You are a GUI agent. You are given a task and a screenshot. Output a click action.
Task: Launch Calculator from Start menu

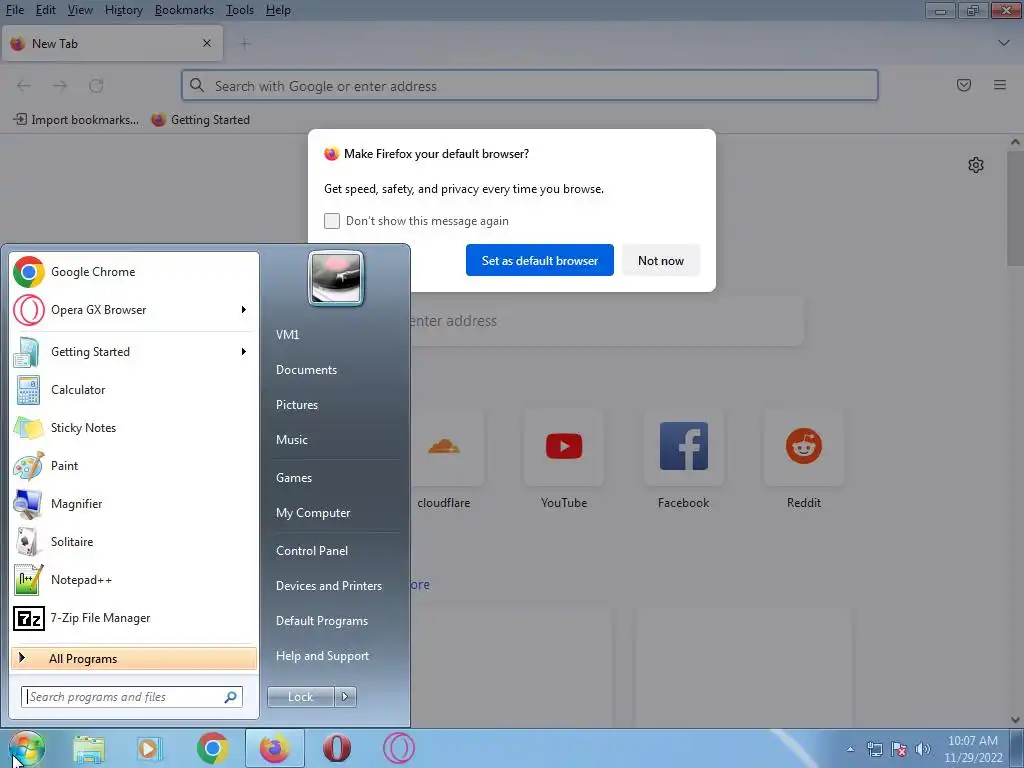pyautogui.click(x=134, y=390)
